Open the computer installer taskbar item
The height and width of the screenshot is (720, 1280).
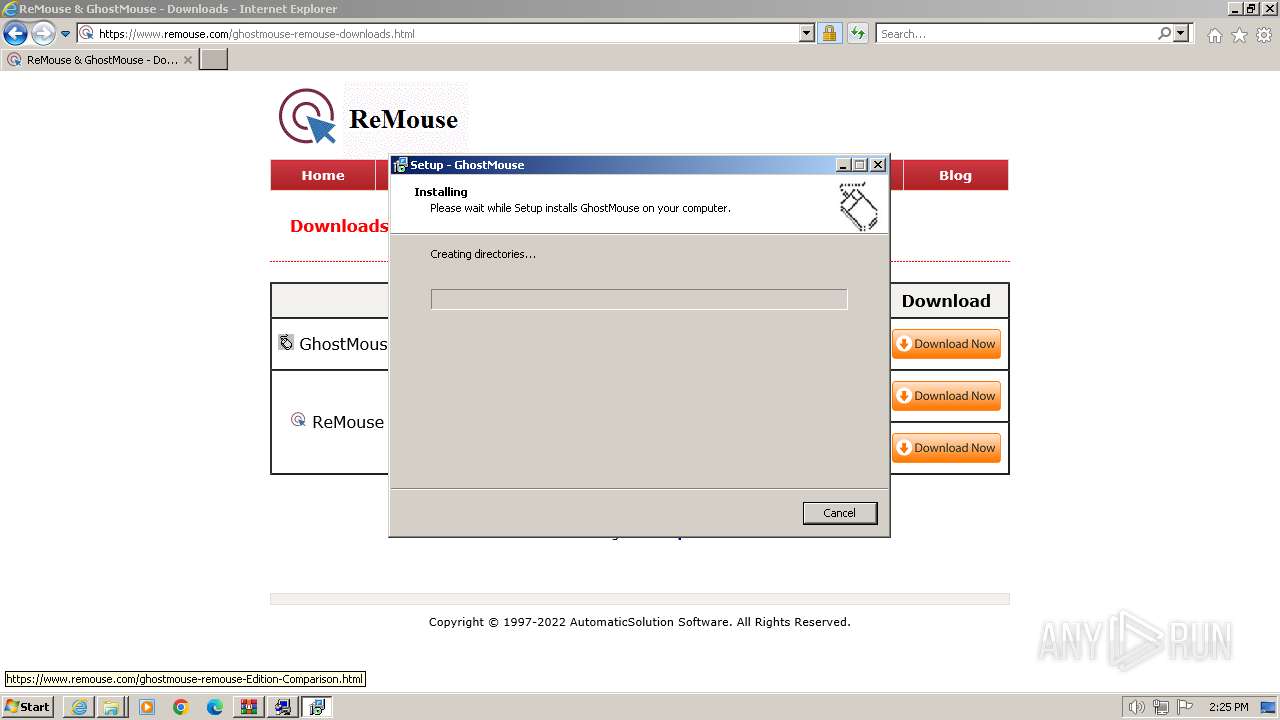tap(283, 707)
